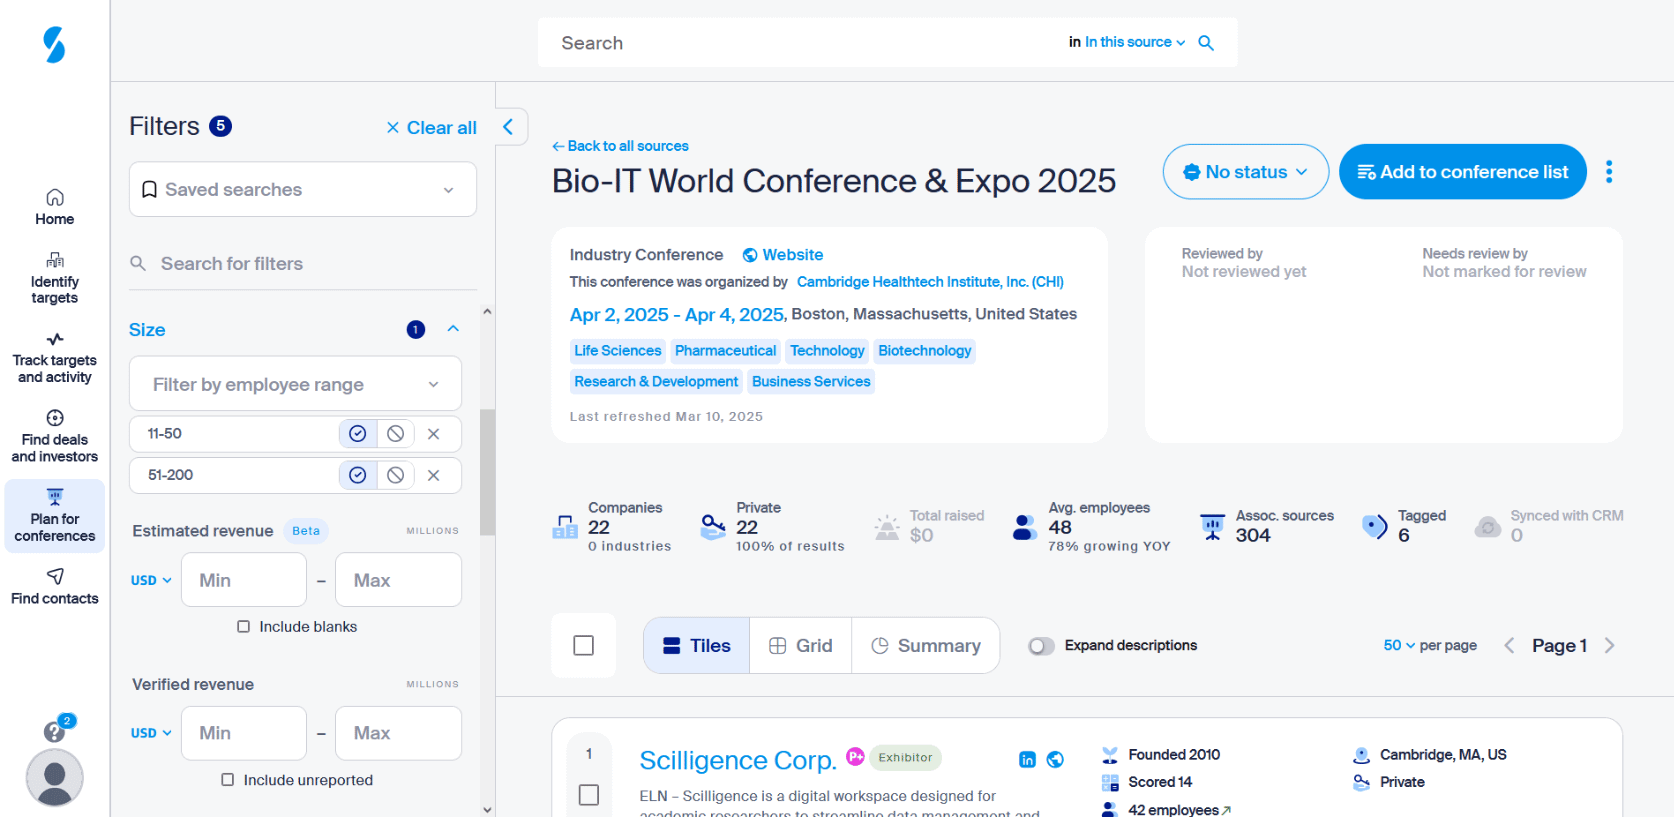Viewport: 1674px width, 817px height.
Task: Go to the next results page
Action: coord(1609,646)
